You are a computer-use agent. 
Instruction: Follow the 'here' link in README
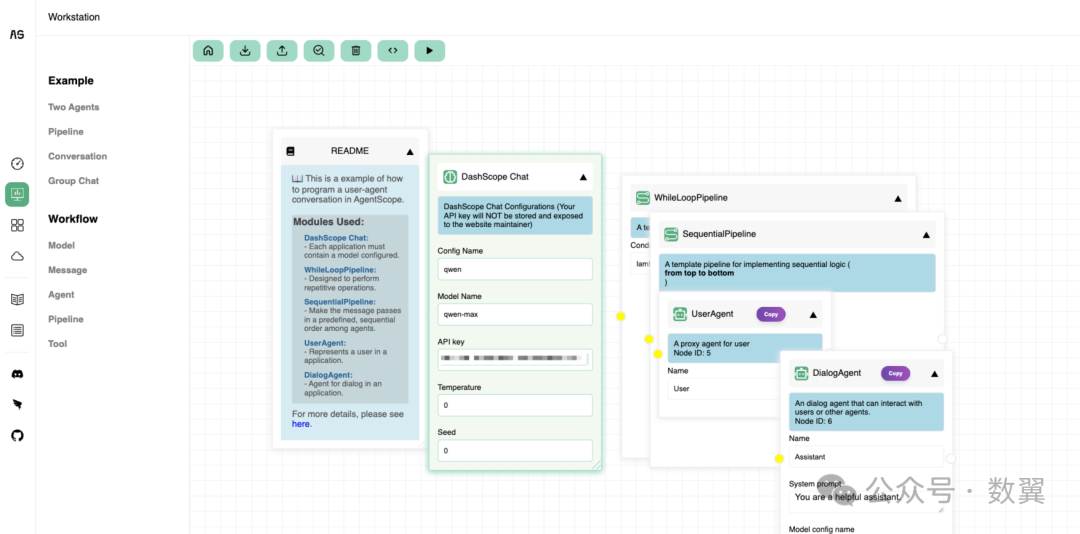pos(300,424)
